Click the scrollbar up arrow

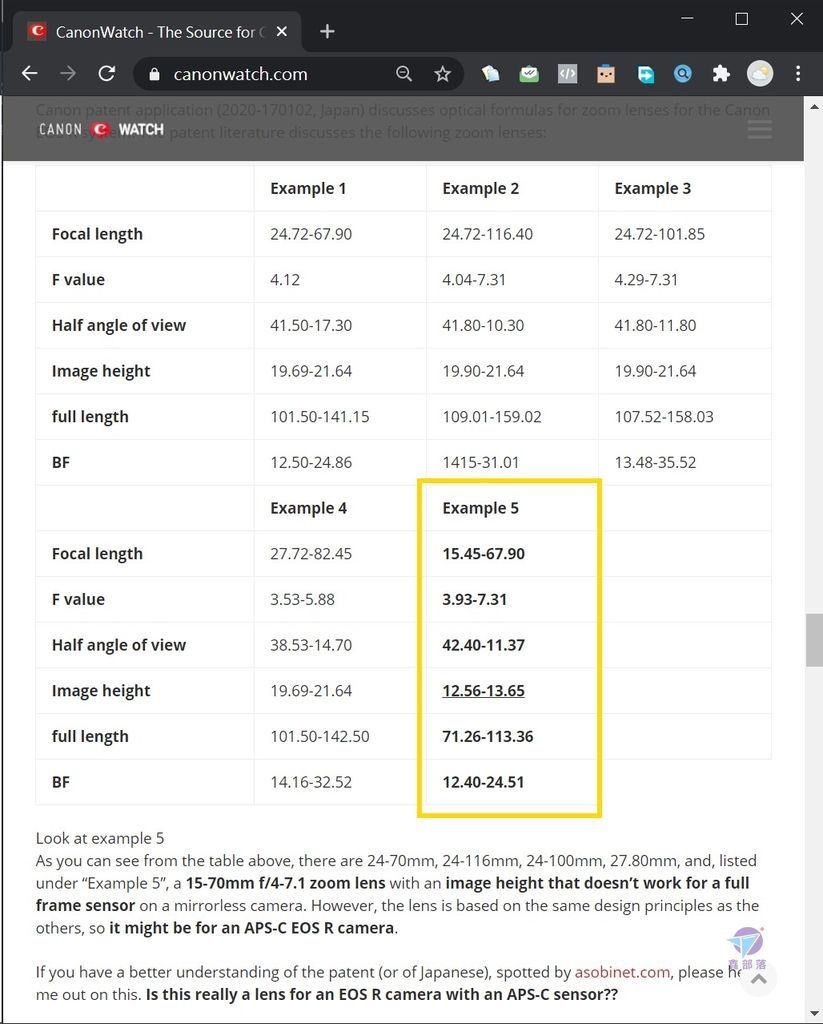pos(814,106)
